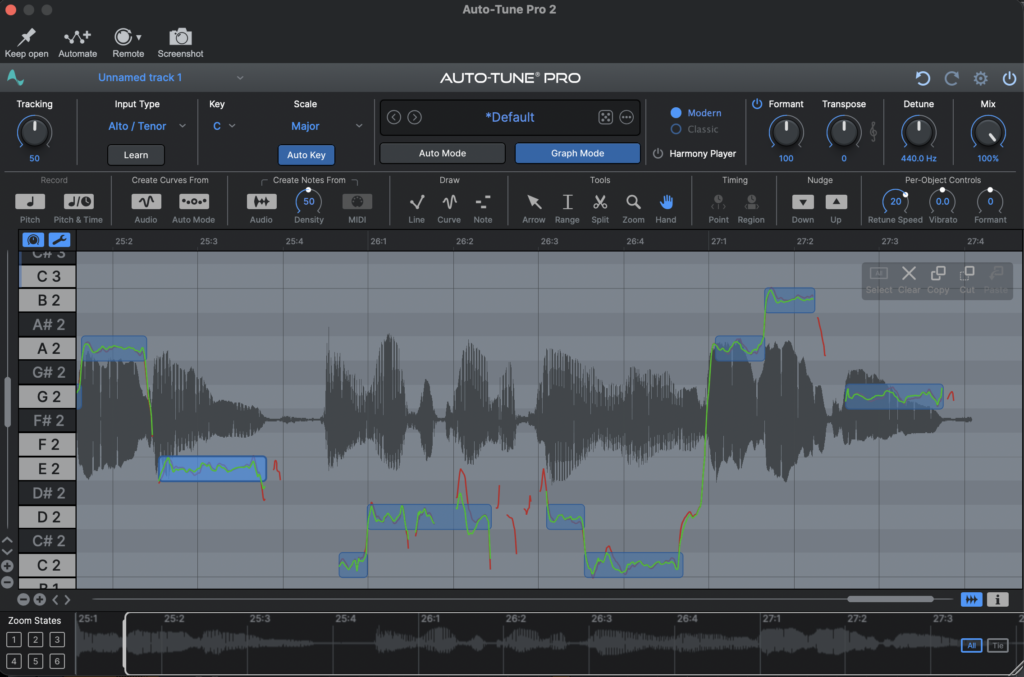Viewport: 1024px width, 677px height.
Task: Toggle the auto-scroll arrows button
Action: click(x=971, y=599)
